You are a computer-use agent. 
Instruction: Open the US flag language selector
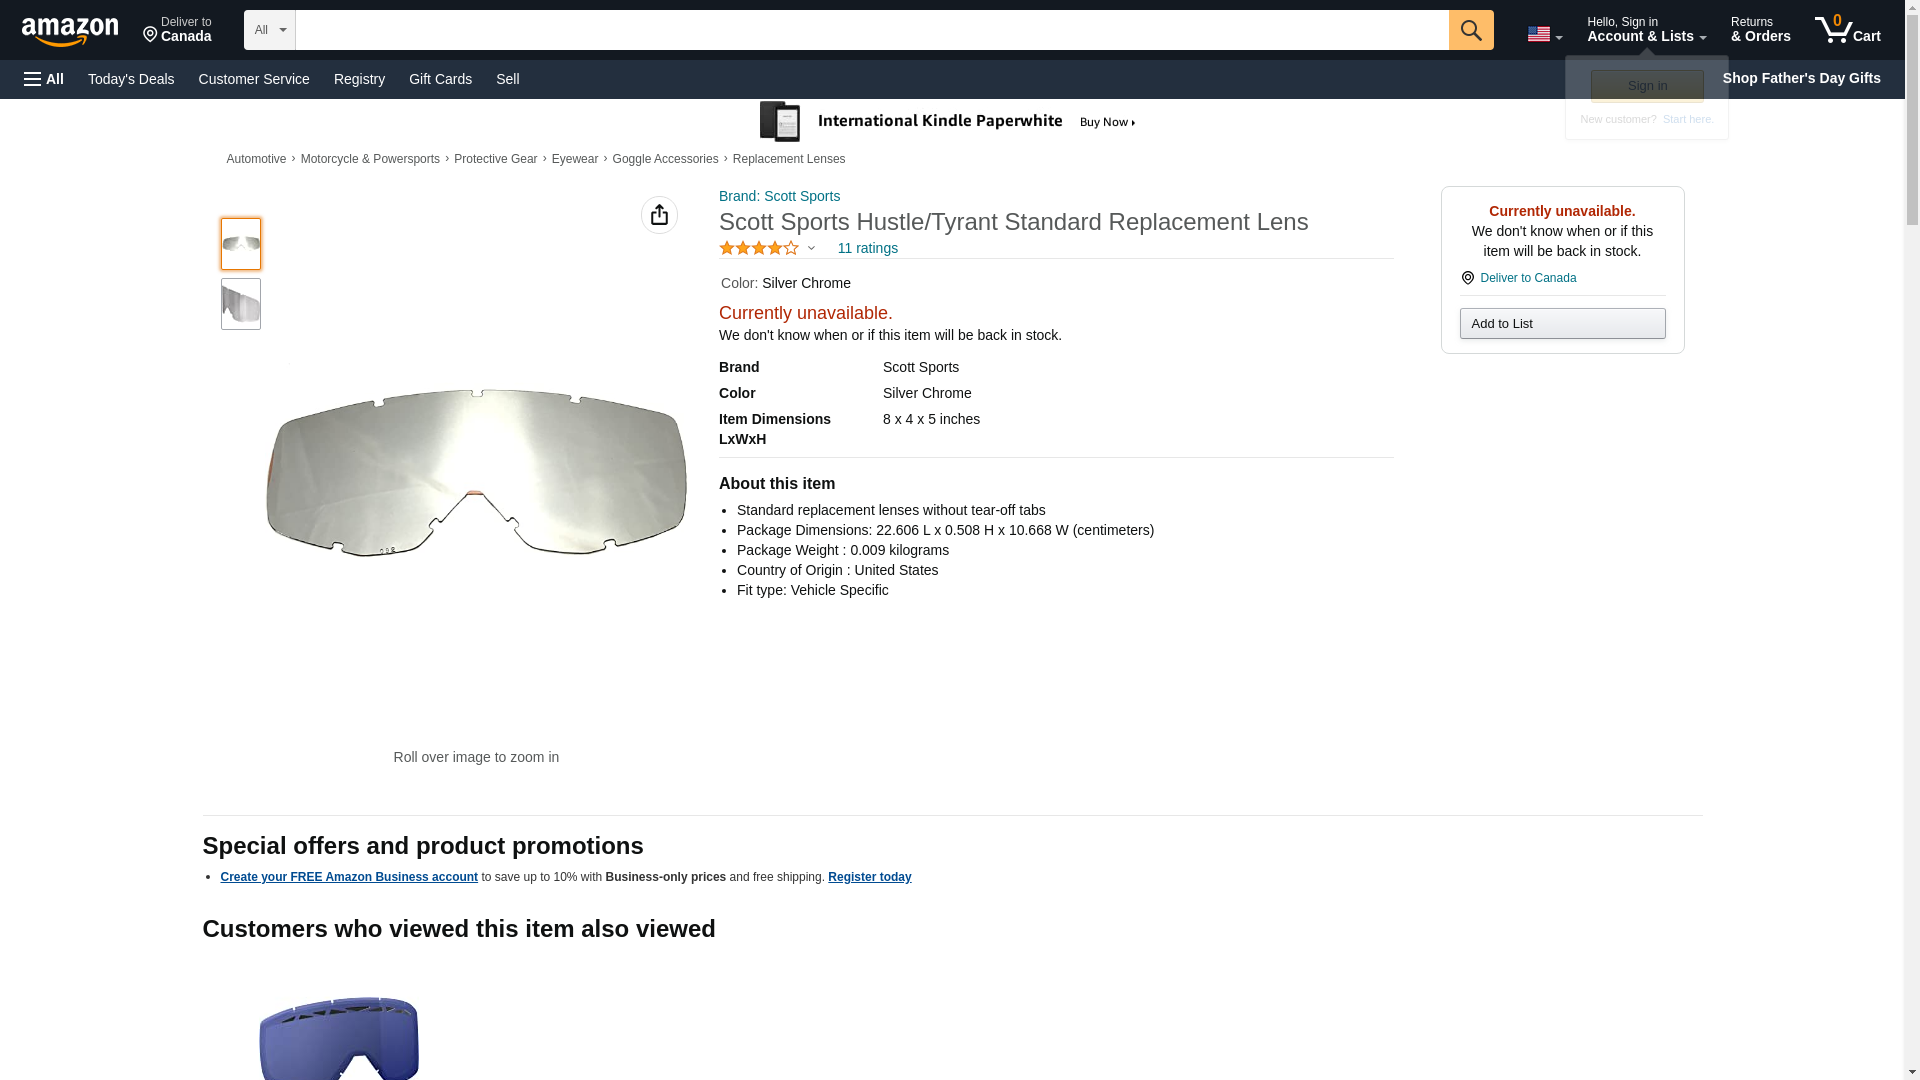(1544, 34)
